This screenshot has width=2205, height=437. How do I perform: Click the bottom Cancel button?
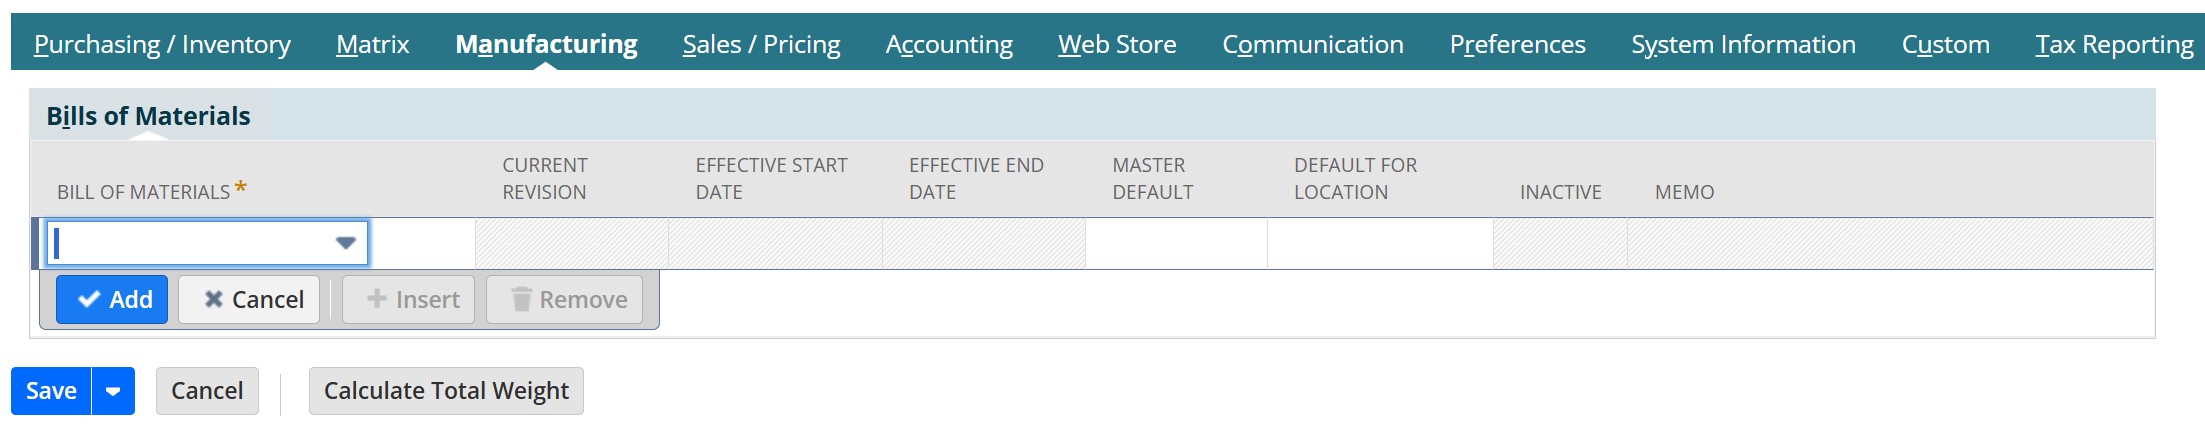(207, 391)
